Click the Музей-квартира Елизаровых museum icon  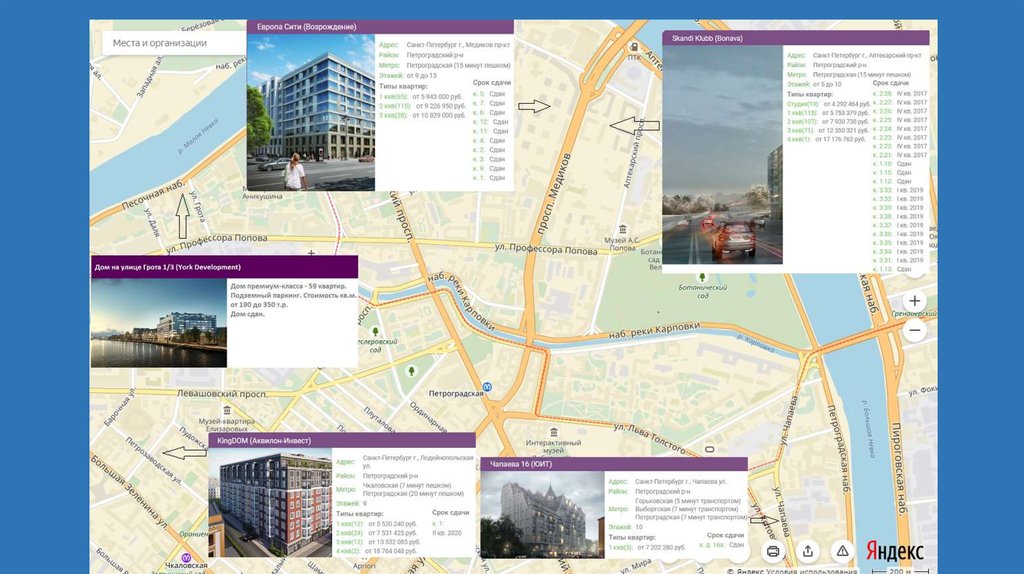click(227, 411)
